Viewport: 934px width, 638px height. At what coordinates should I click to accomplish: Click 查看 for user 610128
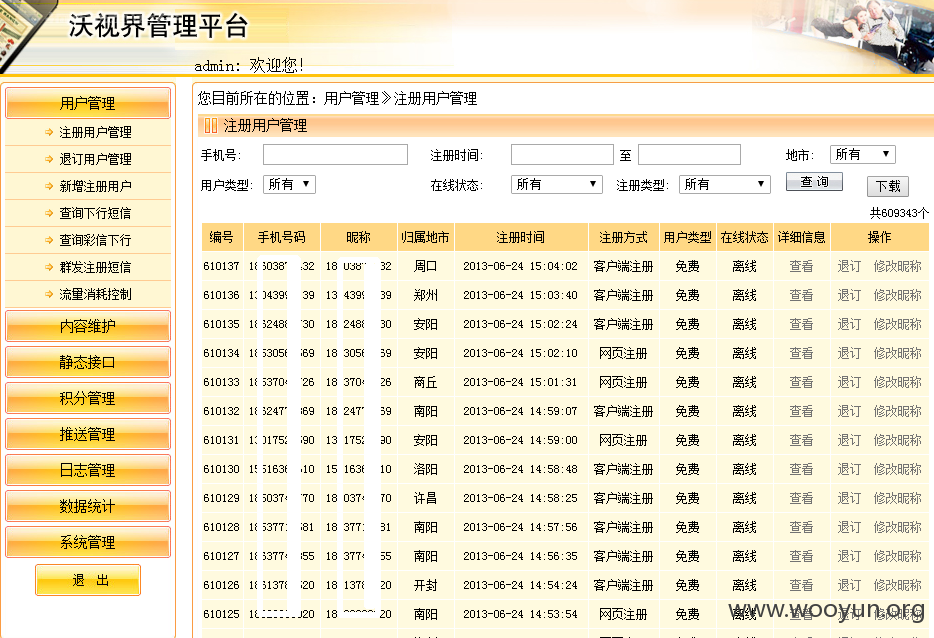click(801, 527)
